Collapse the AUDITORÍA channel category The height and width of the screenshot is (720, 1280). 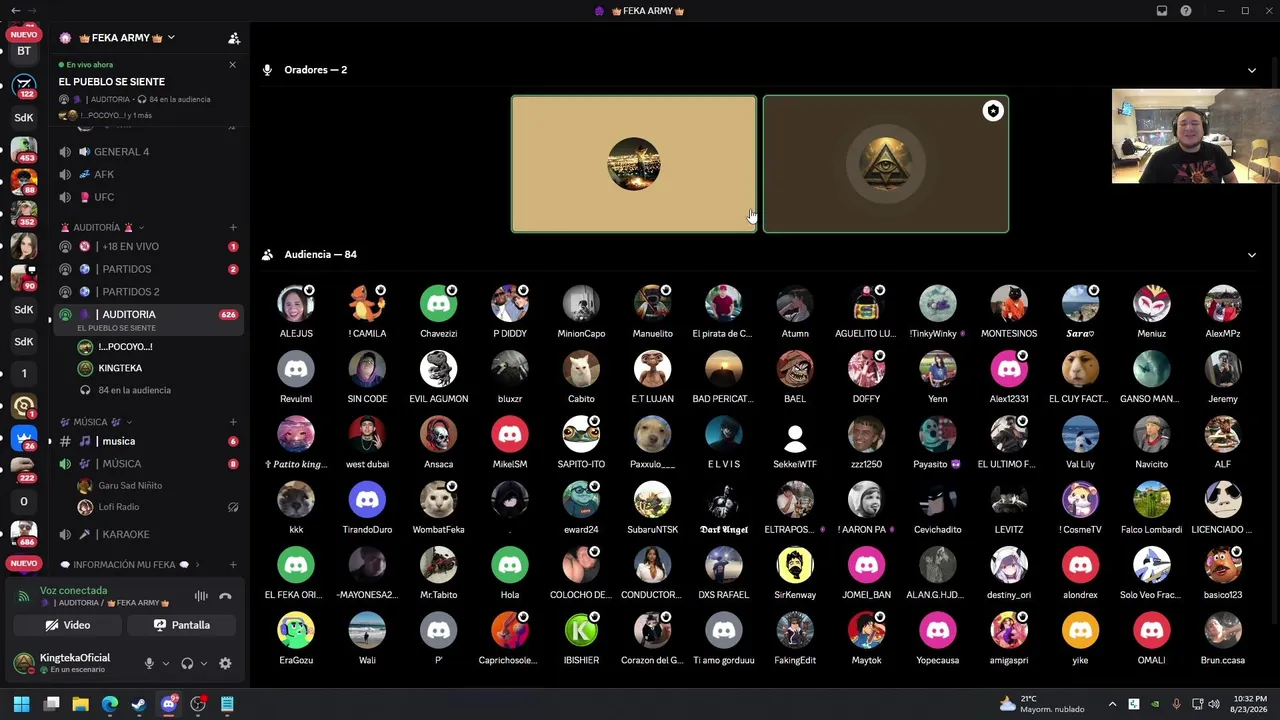103,228
